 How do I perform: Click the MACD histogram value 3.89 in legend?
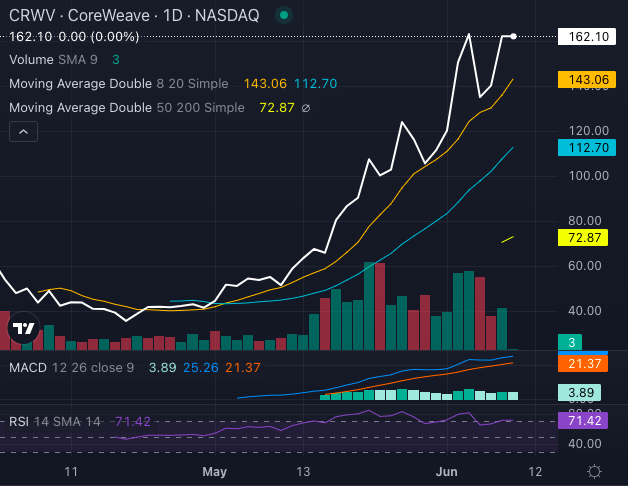163,367
